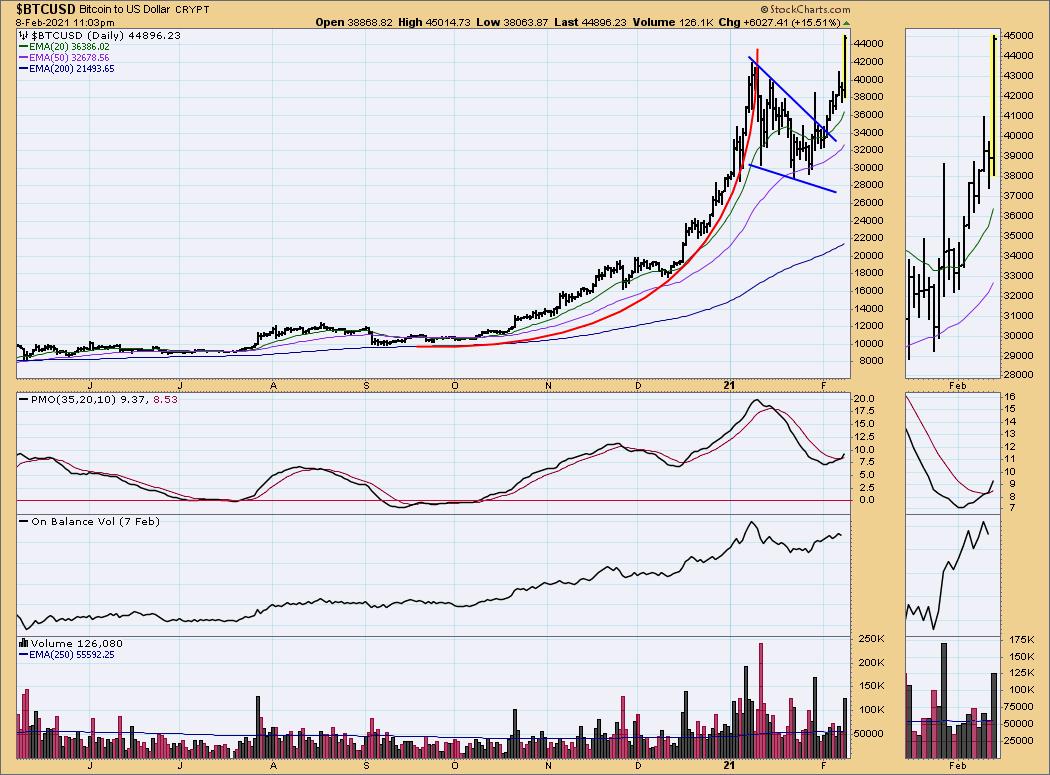1050x775 pixels.
Task: Click Feb label below the zoomed volume panel
Action: [x=958, y=765]
